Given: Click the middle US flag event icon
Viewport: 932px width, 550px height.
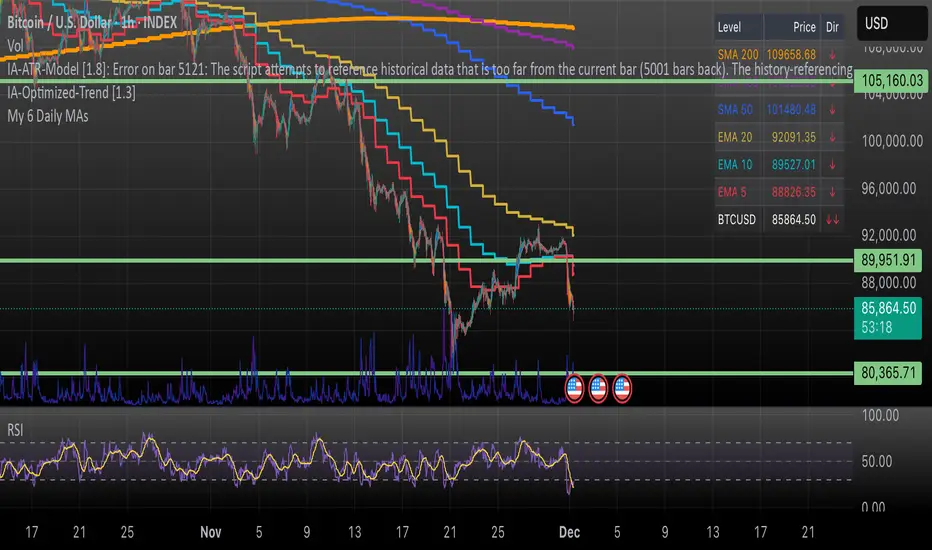Looking at the screenshot, I should point(599,388).
